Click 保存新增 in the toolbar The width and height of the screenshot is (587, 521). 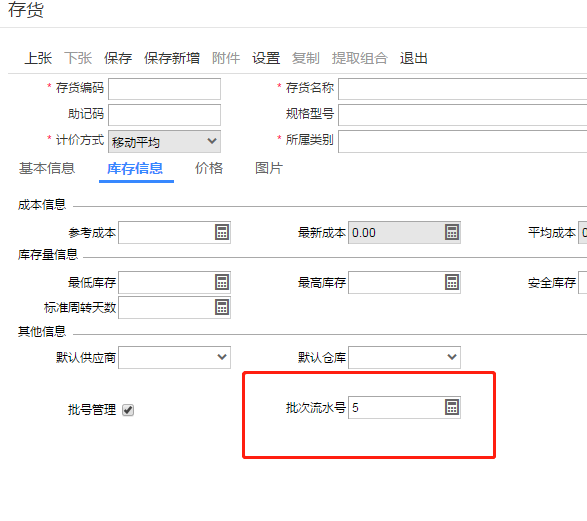point(172,58)
